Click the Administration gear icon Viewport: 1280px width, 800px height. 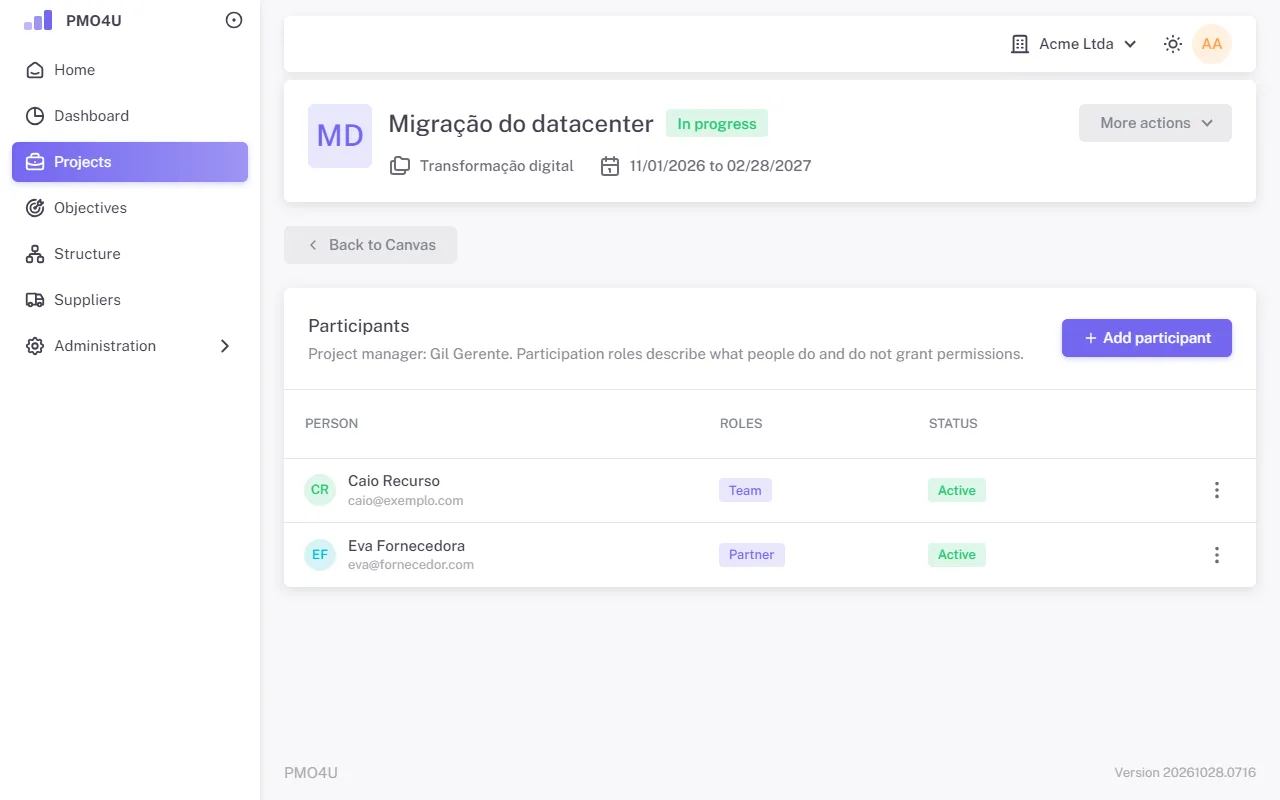(x=35, y=346)
